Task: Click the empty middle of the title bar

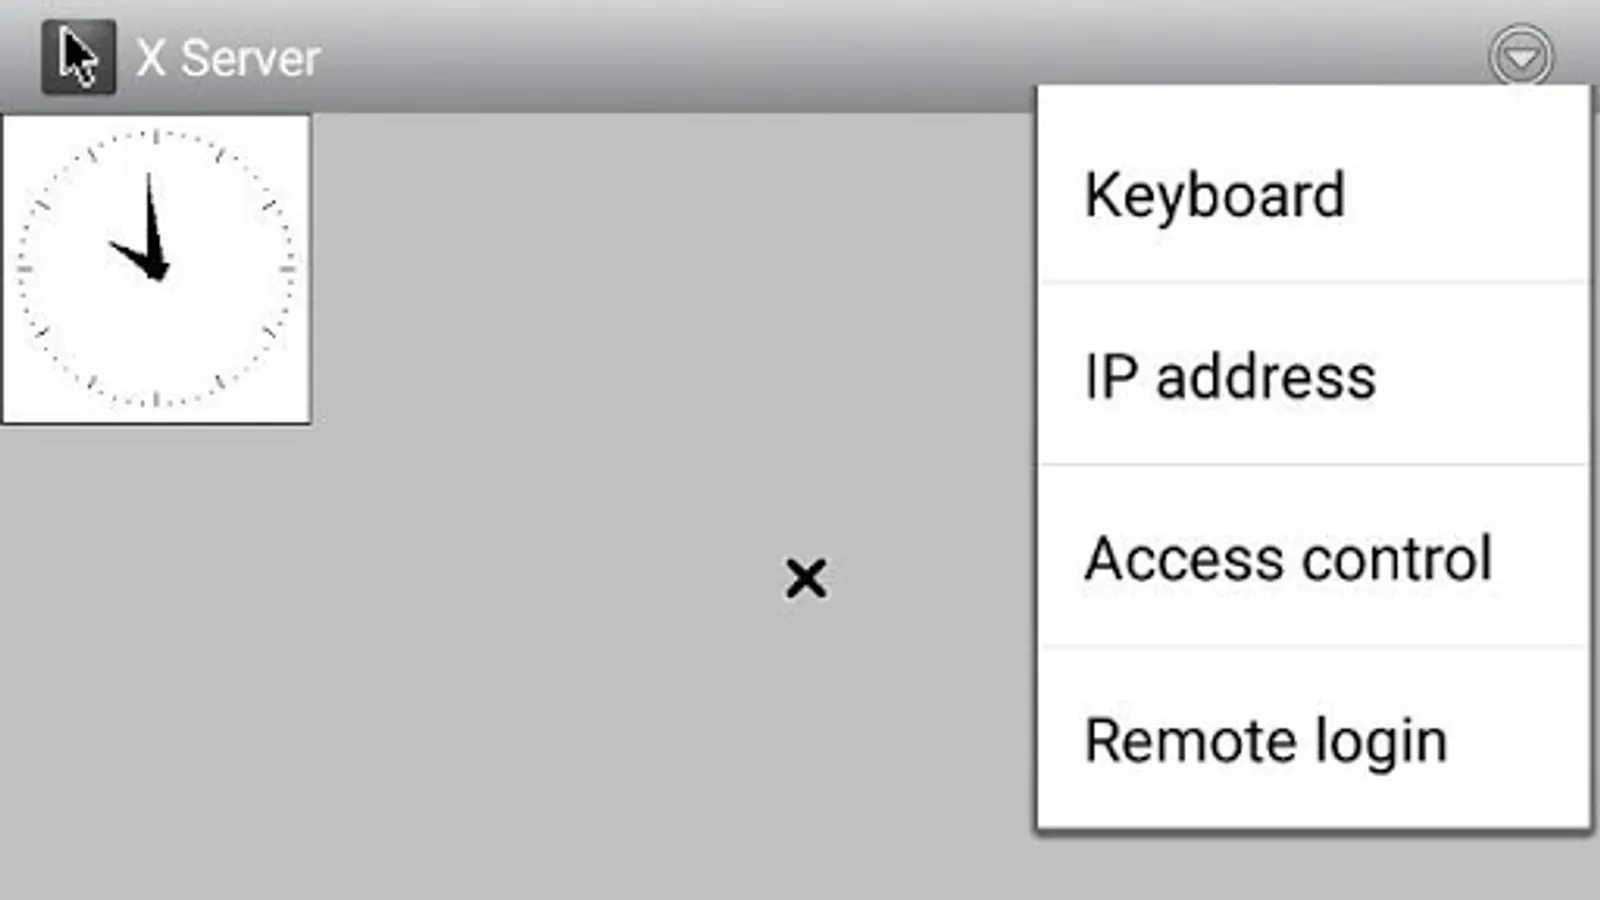Action: [x=800, y=58]
